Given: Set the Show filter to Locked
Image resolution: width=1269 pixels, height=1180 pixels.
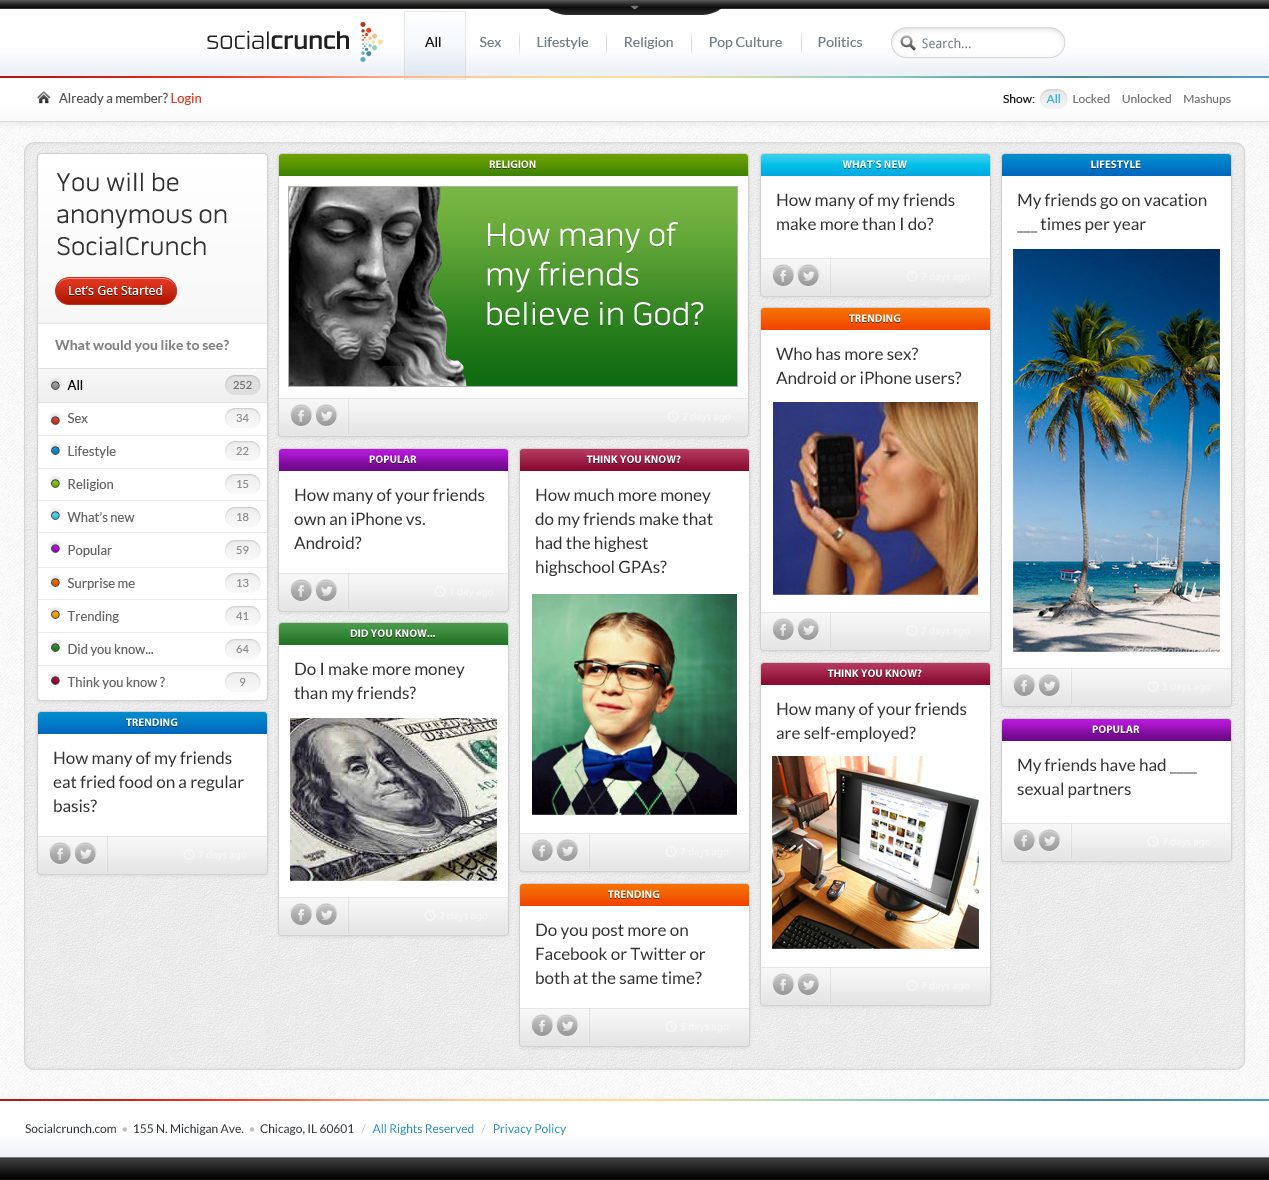Looking at the screenshot, I should pyautogui.click(x=1091, y=99).
